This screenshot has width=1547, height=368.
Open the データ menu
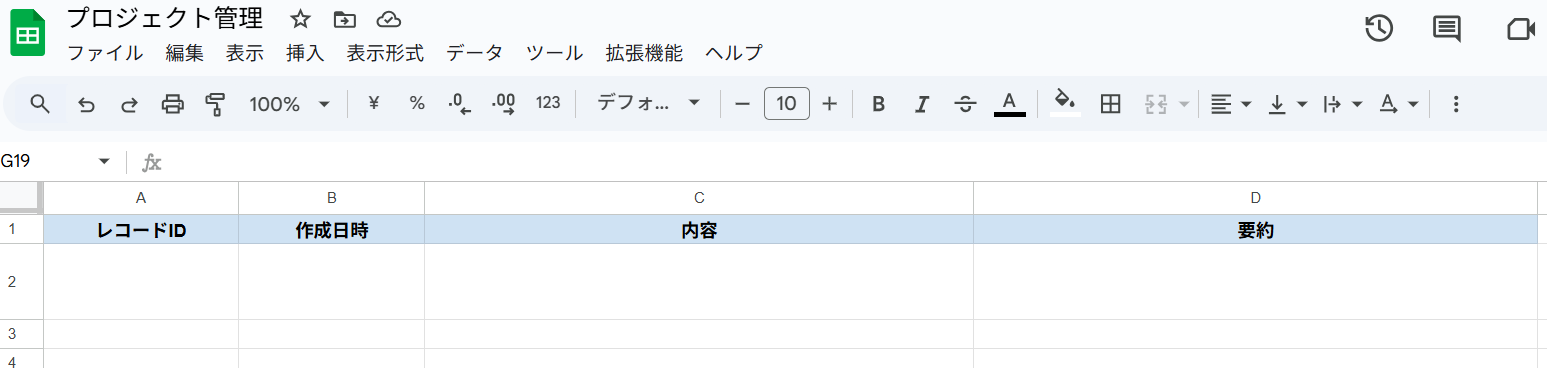click(x=475, y=53)
